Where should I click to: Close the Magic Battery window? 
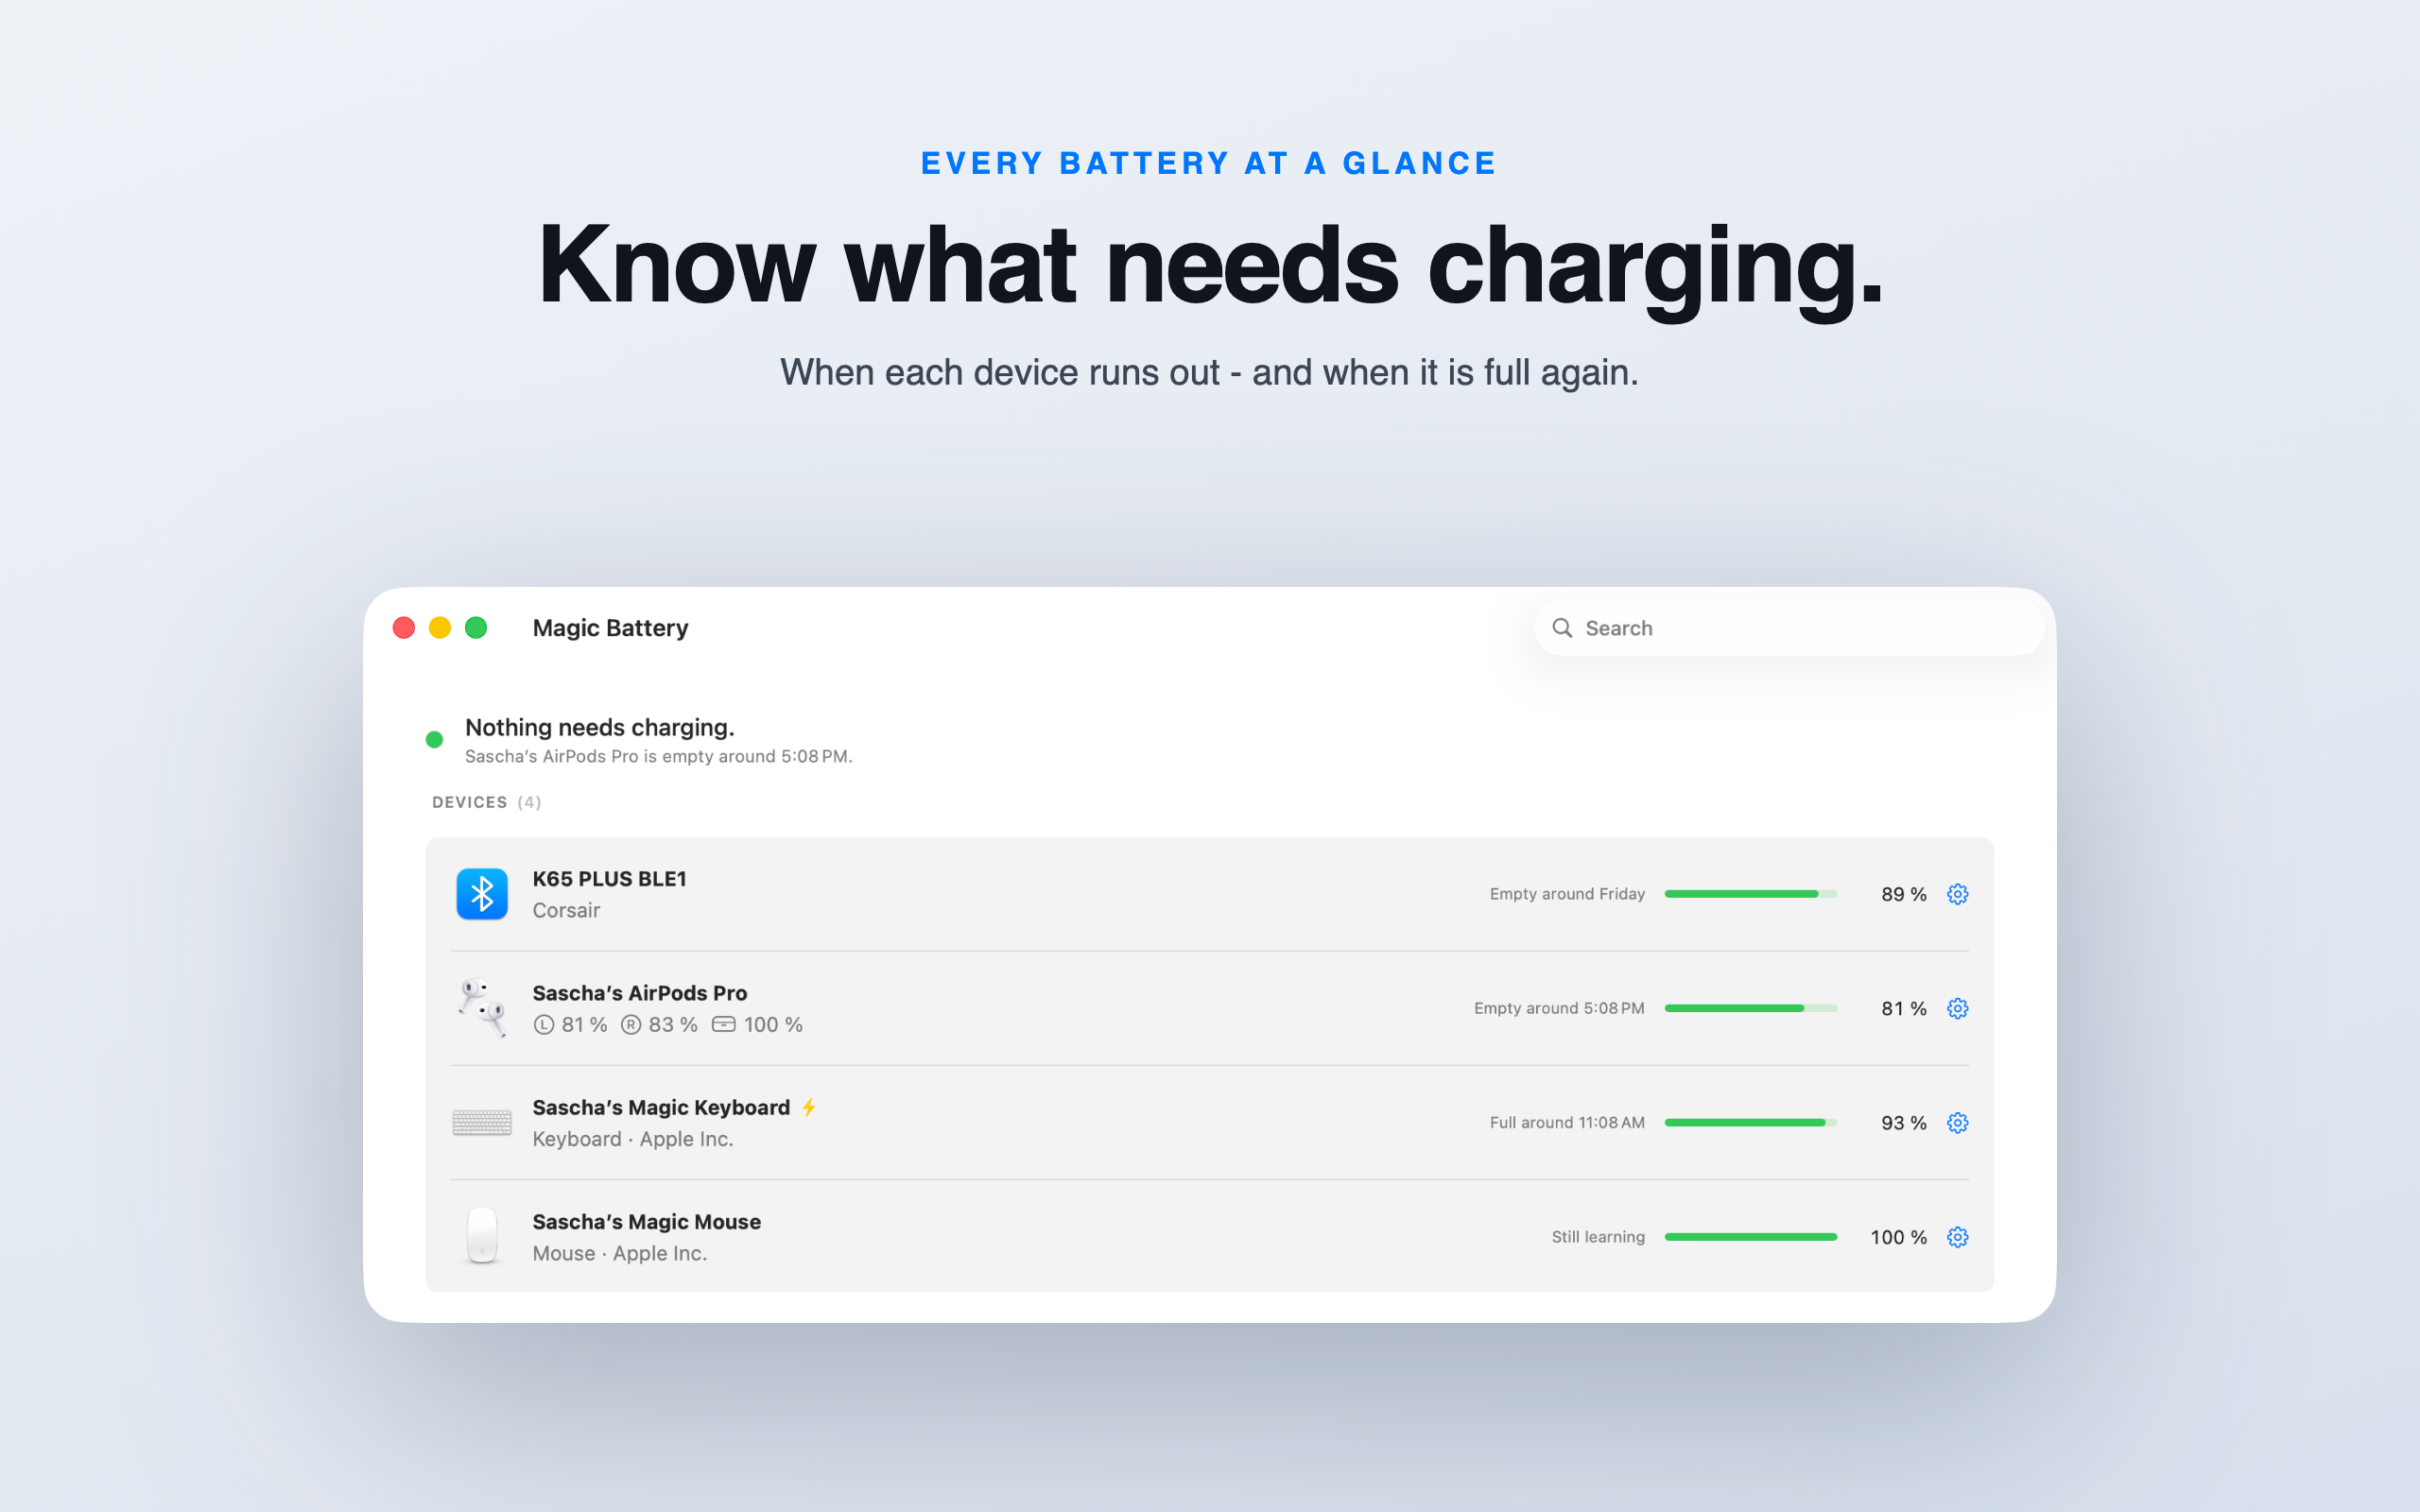pos(404,628)
